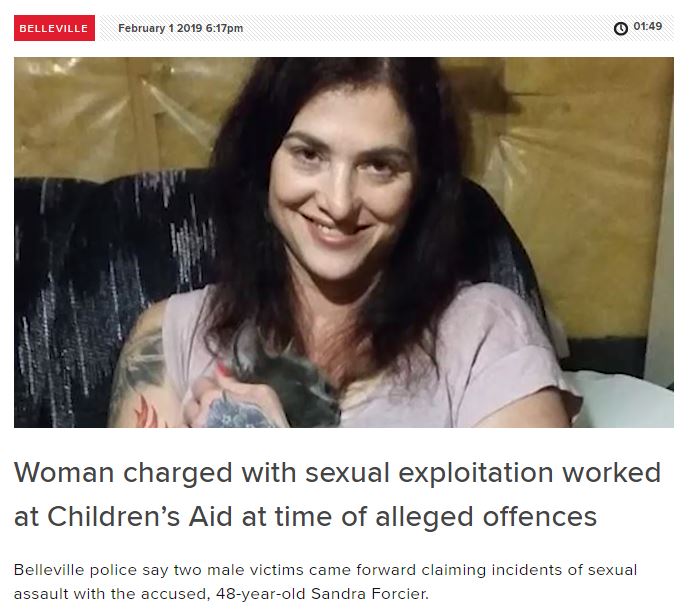Image resolution: width=692 pixels, height=610 pixels.
Task: Click the red BELLEVILLE category tag
Action: [x=54, y=28]
